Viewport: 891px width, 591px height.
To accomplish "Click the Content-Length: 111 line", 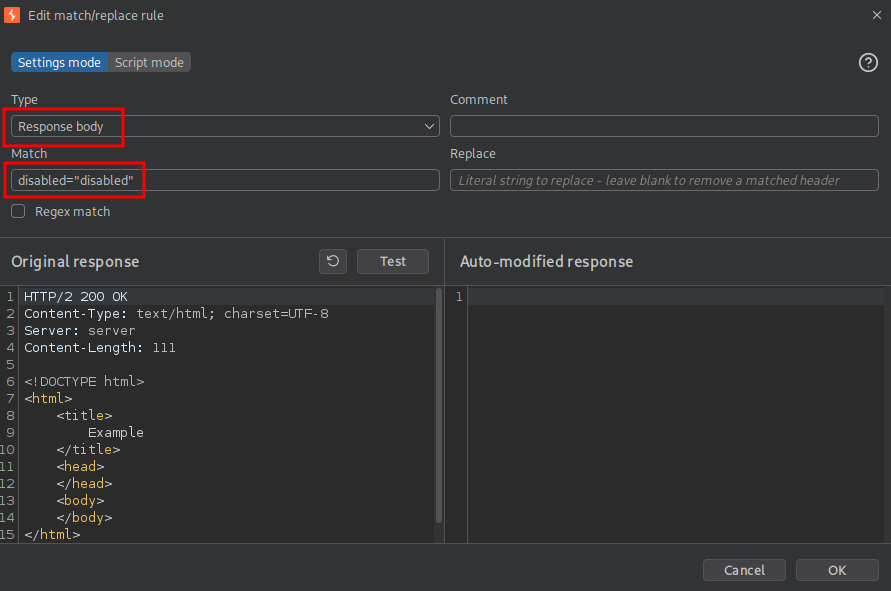I will tap(100, 348).
